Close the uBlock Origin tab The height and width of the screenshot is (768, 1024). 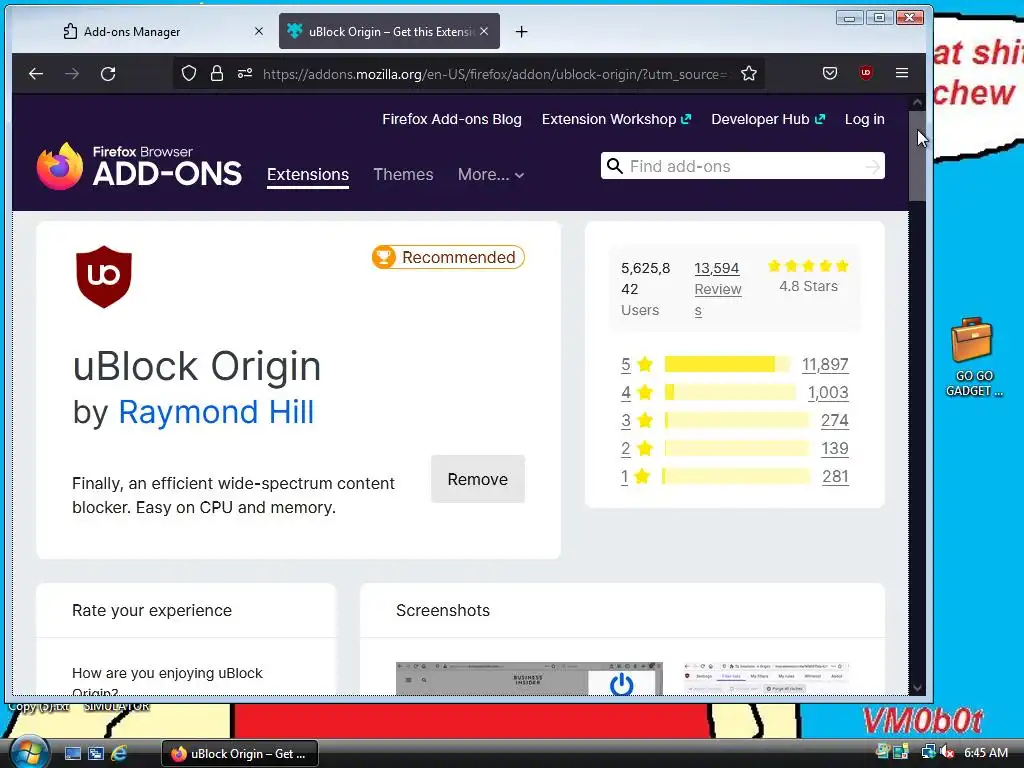tap(484, 31)
